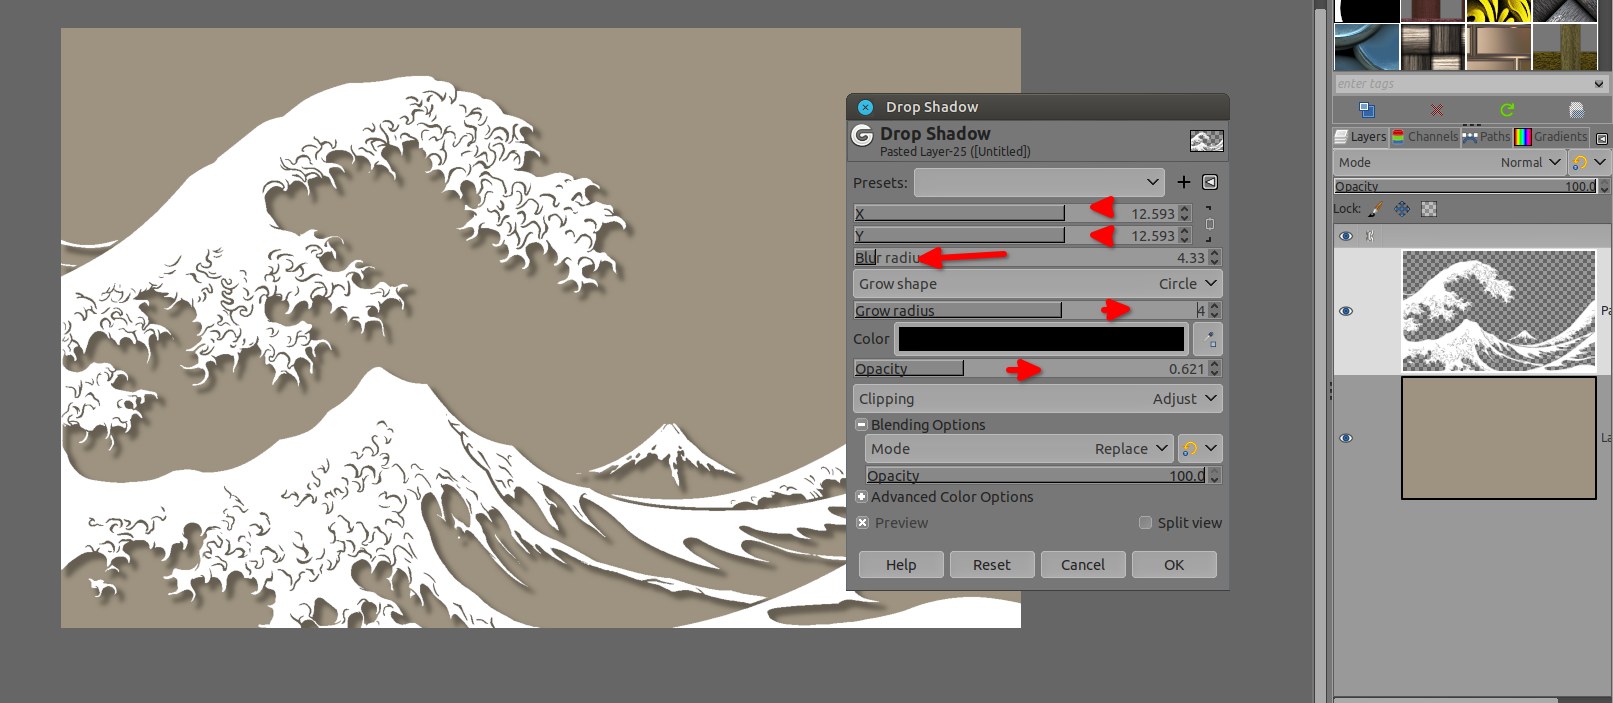Confirm Drop Shadow with OK

pyautogui.click(x=1174, y=565)
